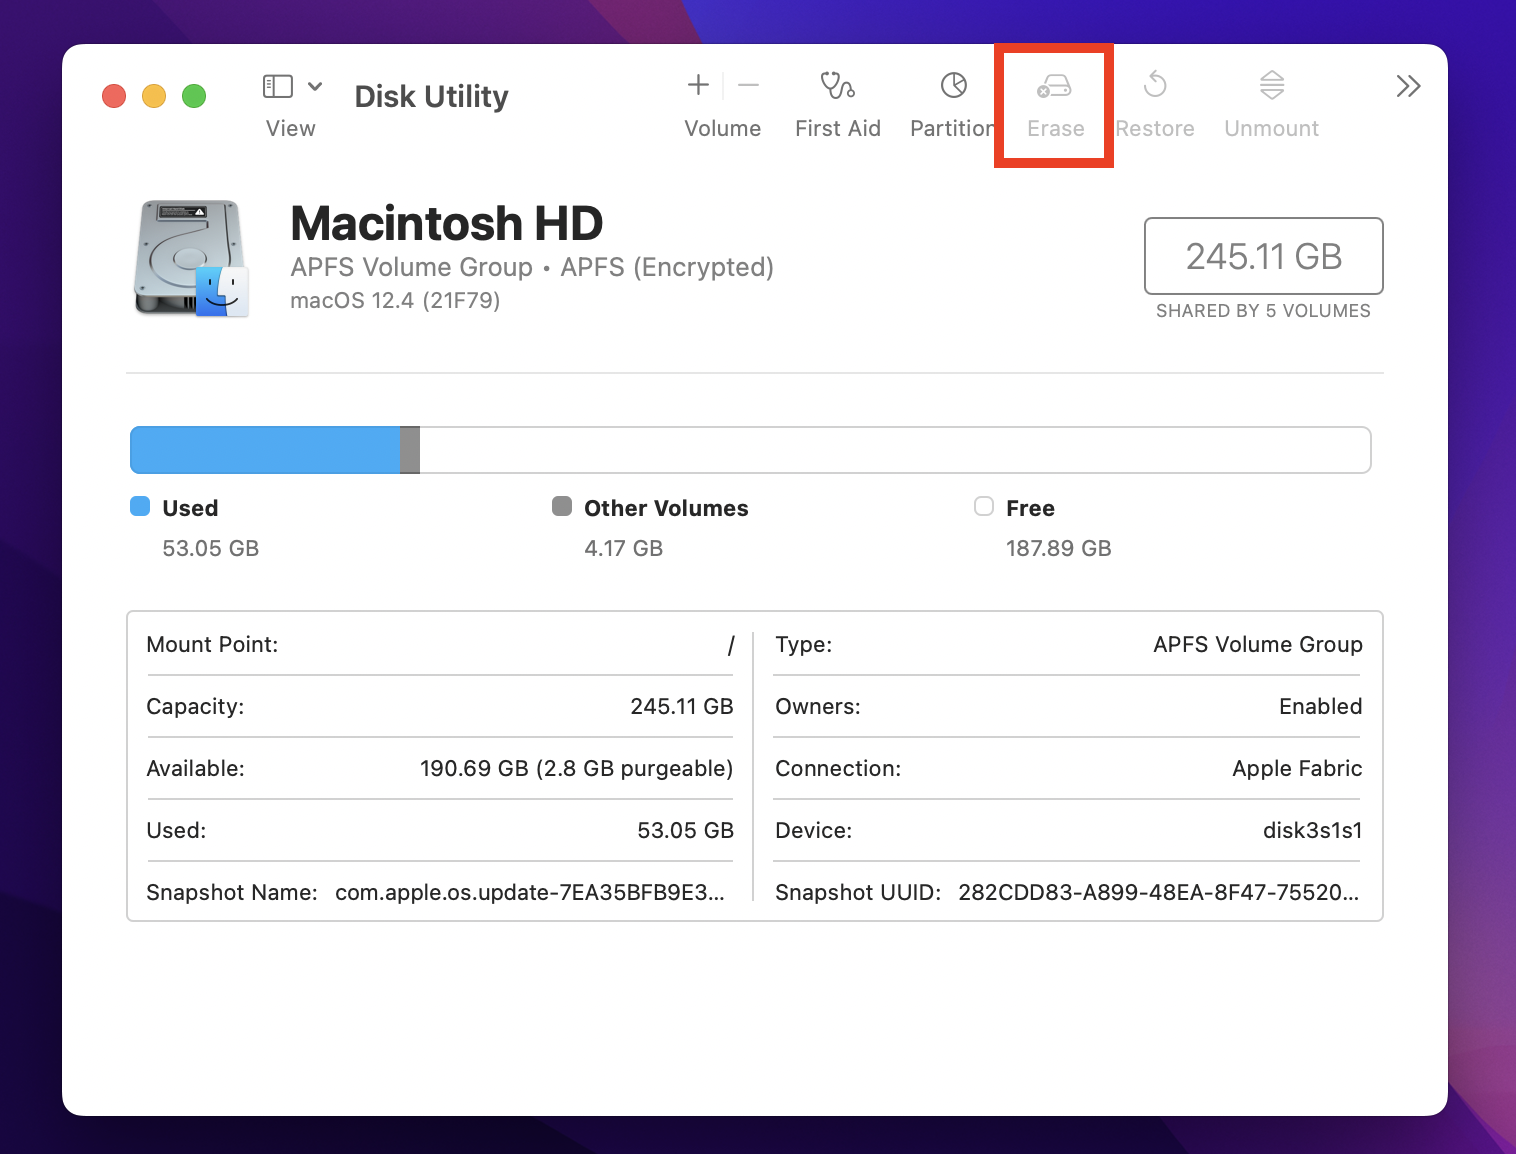Click the "Mount Point:" label

click(x=212, y=645)
